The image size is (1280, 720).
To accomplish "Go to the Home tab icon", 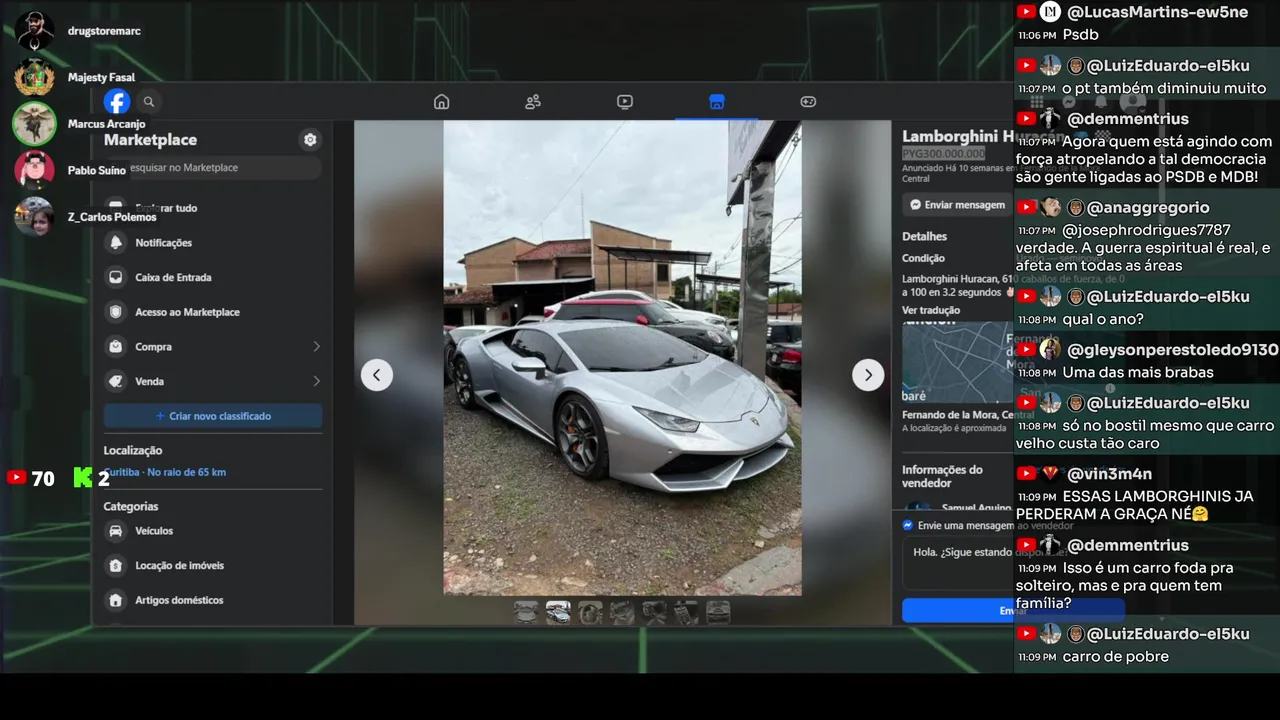I will coord(441,101).
